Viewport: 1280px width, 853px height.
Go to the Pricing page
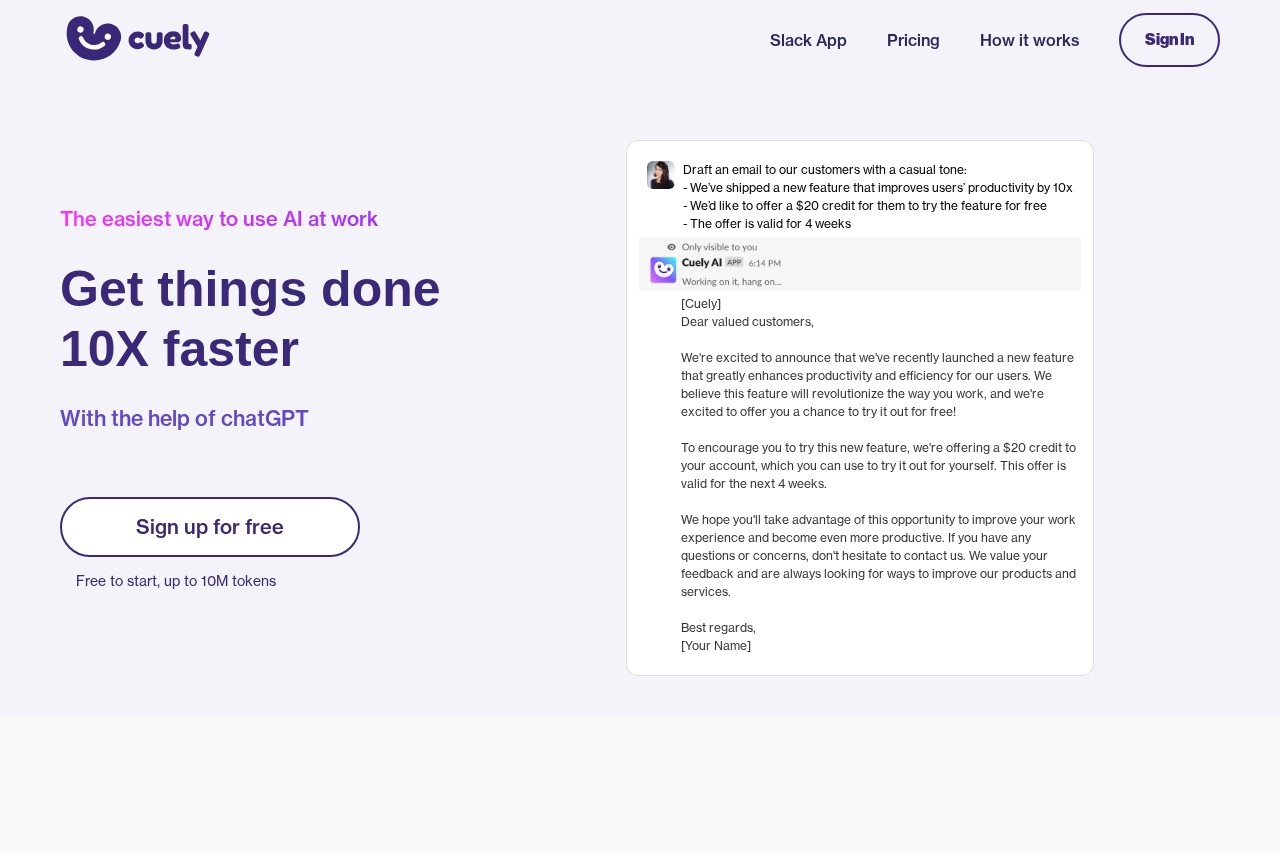(x=913, y=40)
